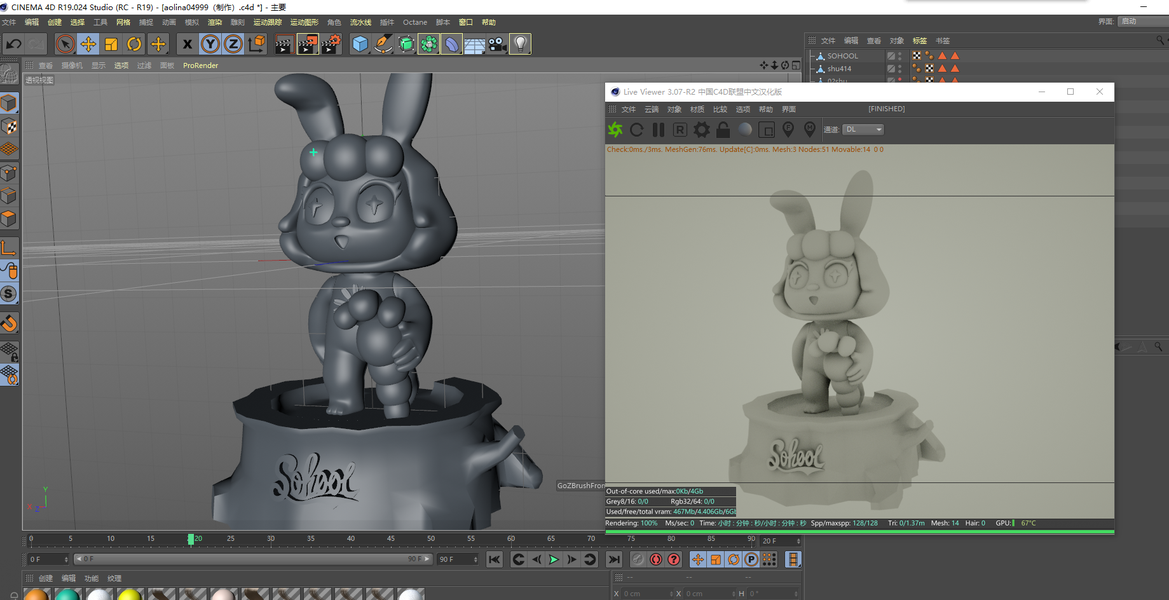Add a Cube primitive object
The image size is (1169, 600).
tap(361, 44)
